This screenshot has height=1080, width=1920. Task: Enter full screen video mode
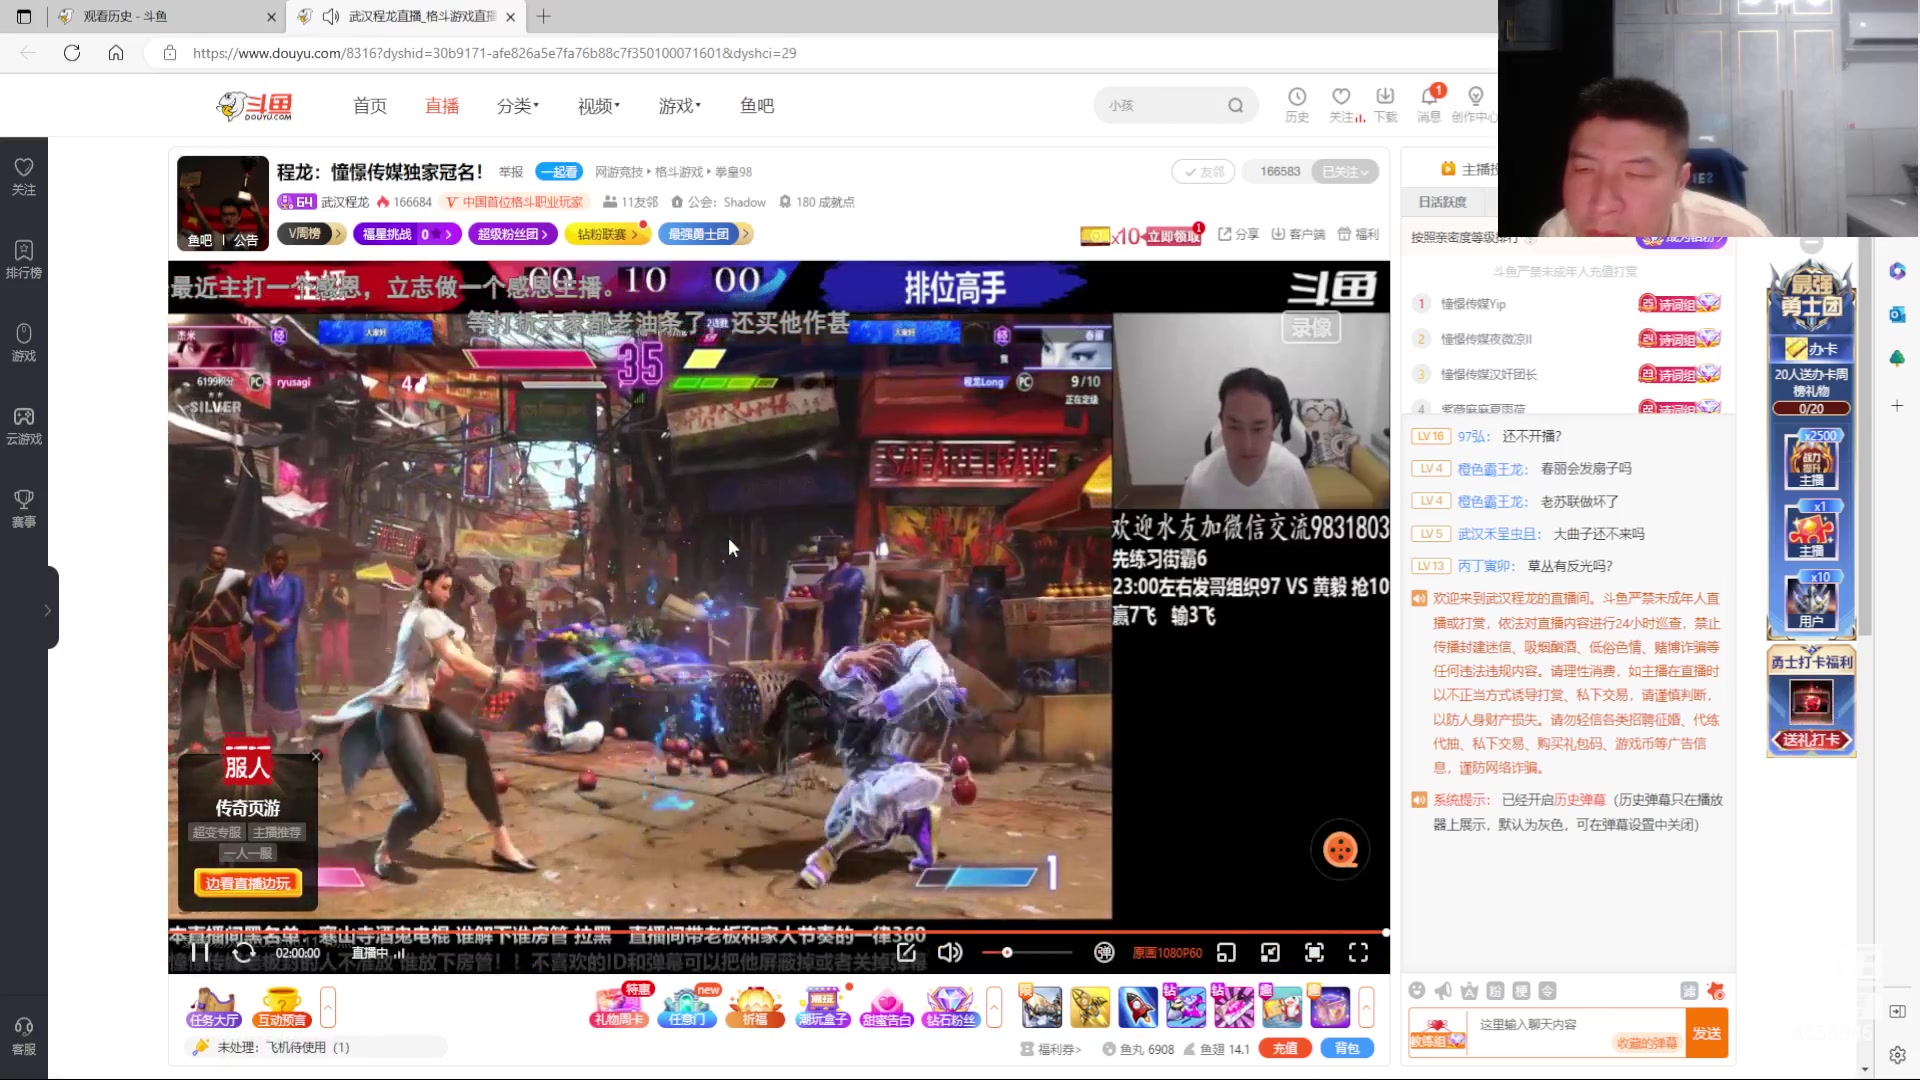tap(1358, 952)
